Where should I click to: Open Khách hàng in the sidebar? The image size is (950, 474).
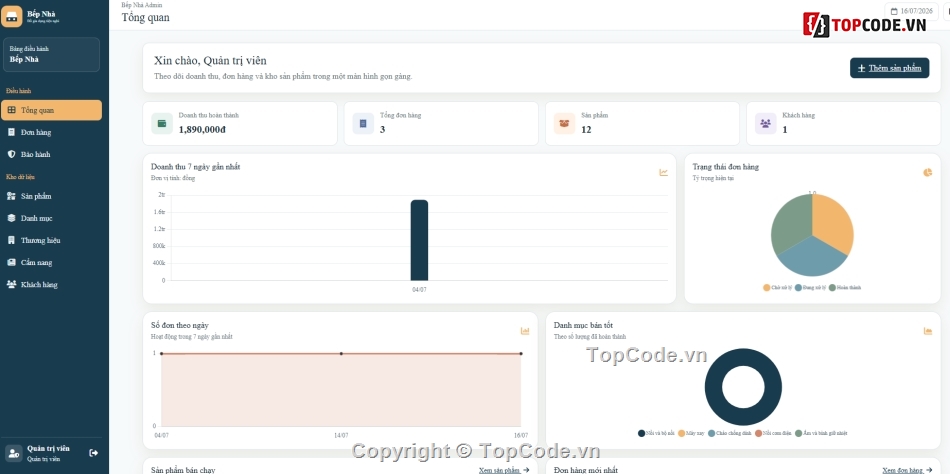[51, 285]
